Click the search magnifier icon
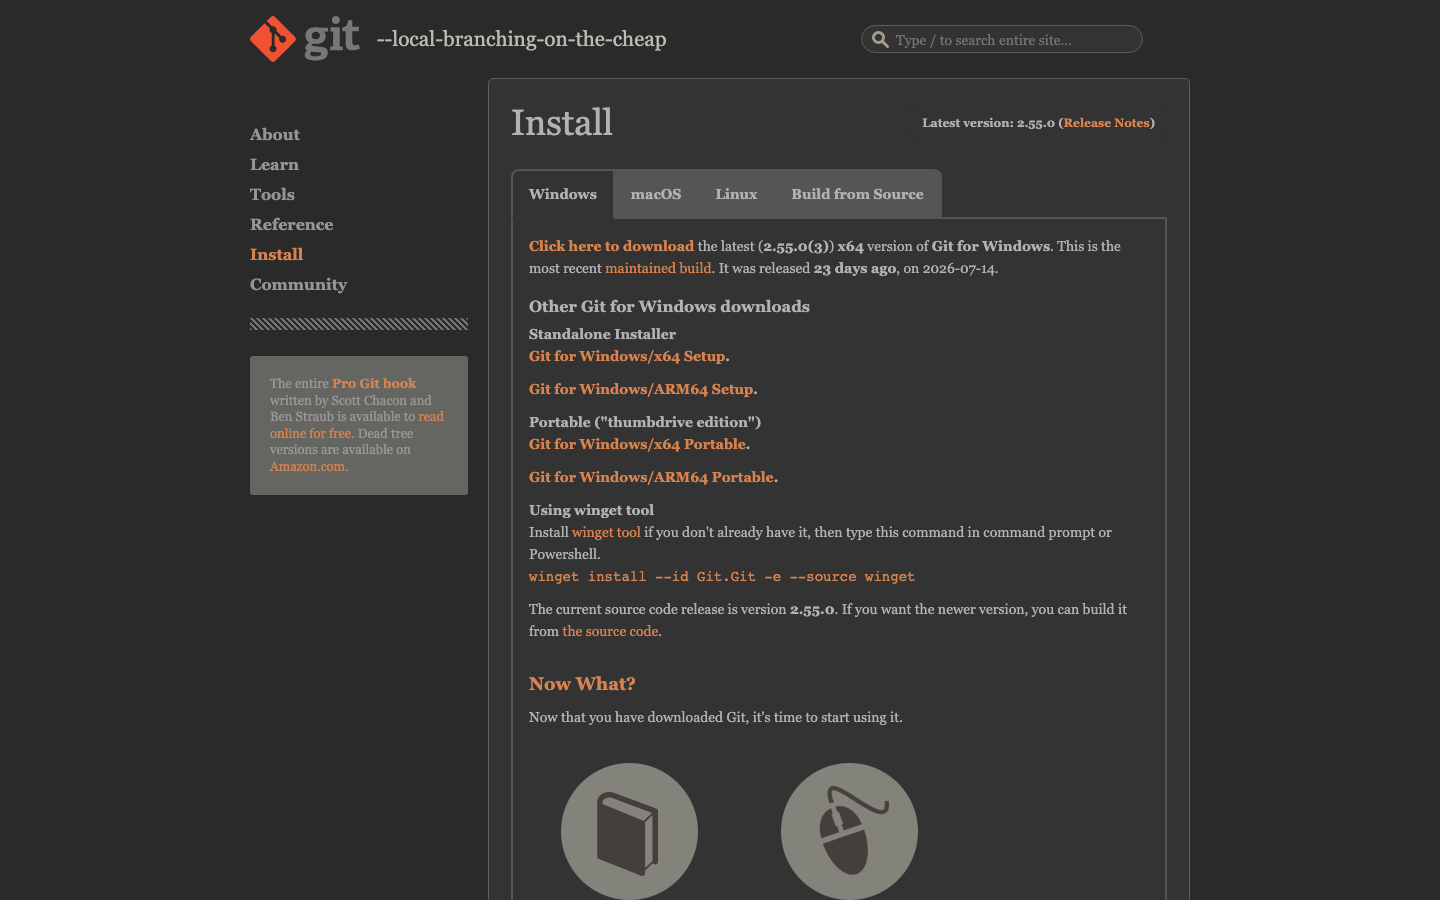The width and height of the screenshot is (1440, 900). 880,39
